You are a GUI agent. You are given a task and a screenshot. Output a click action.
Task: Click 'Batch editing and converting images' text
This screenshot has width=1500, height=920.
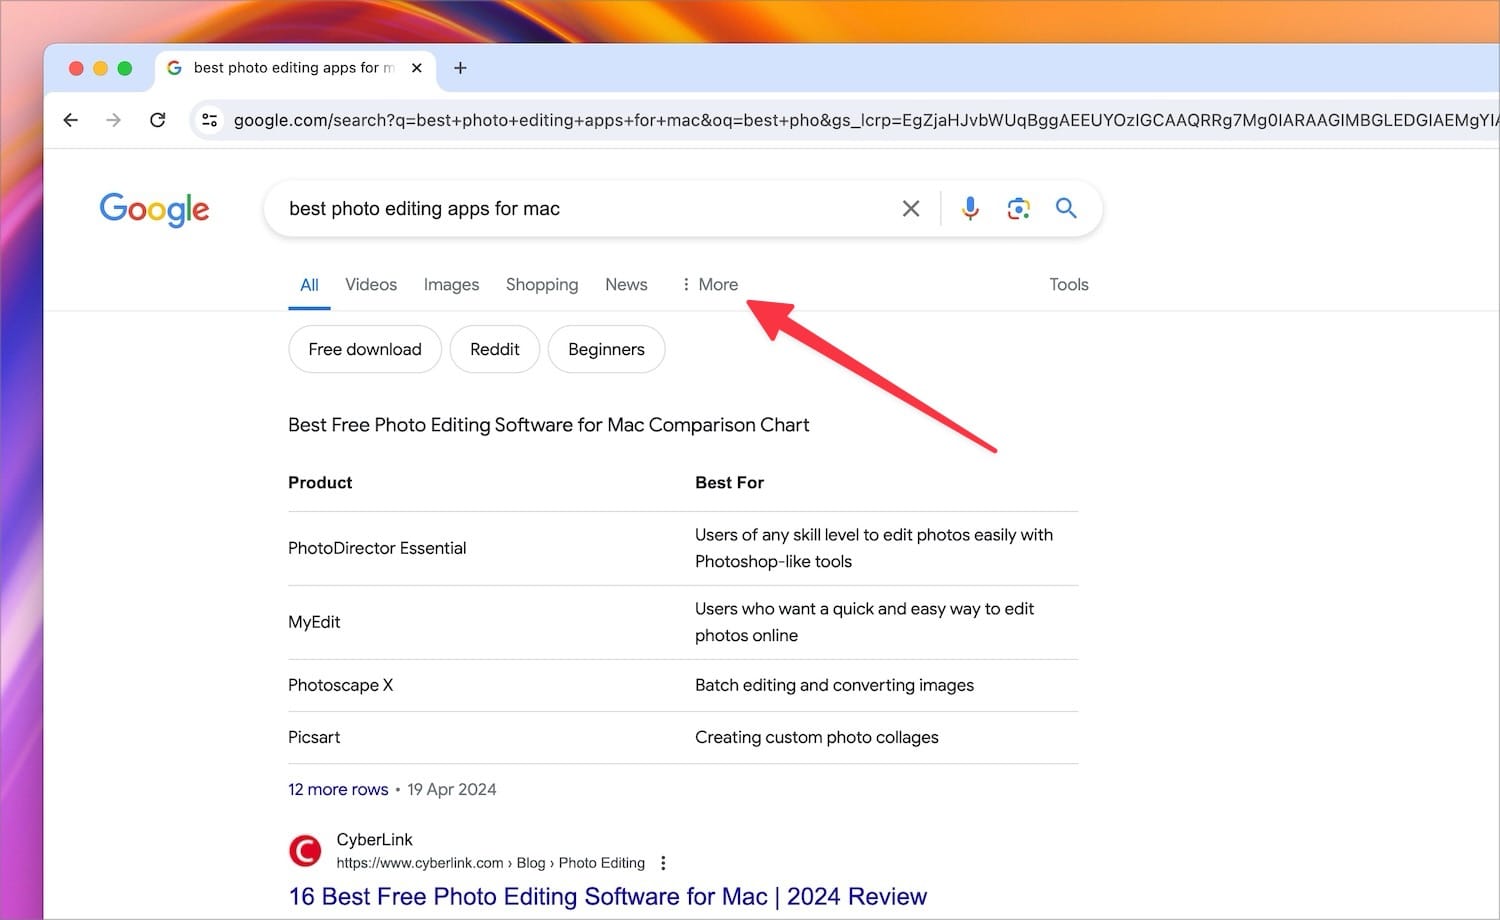click(834, 685)
